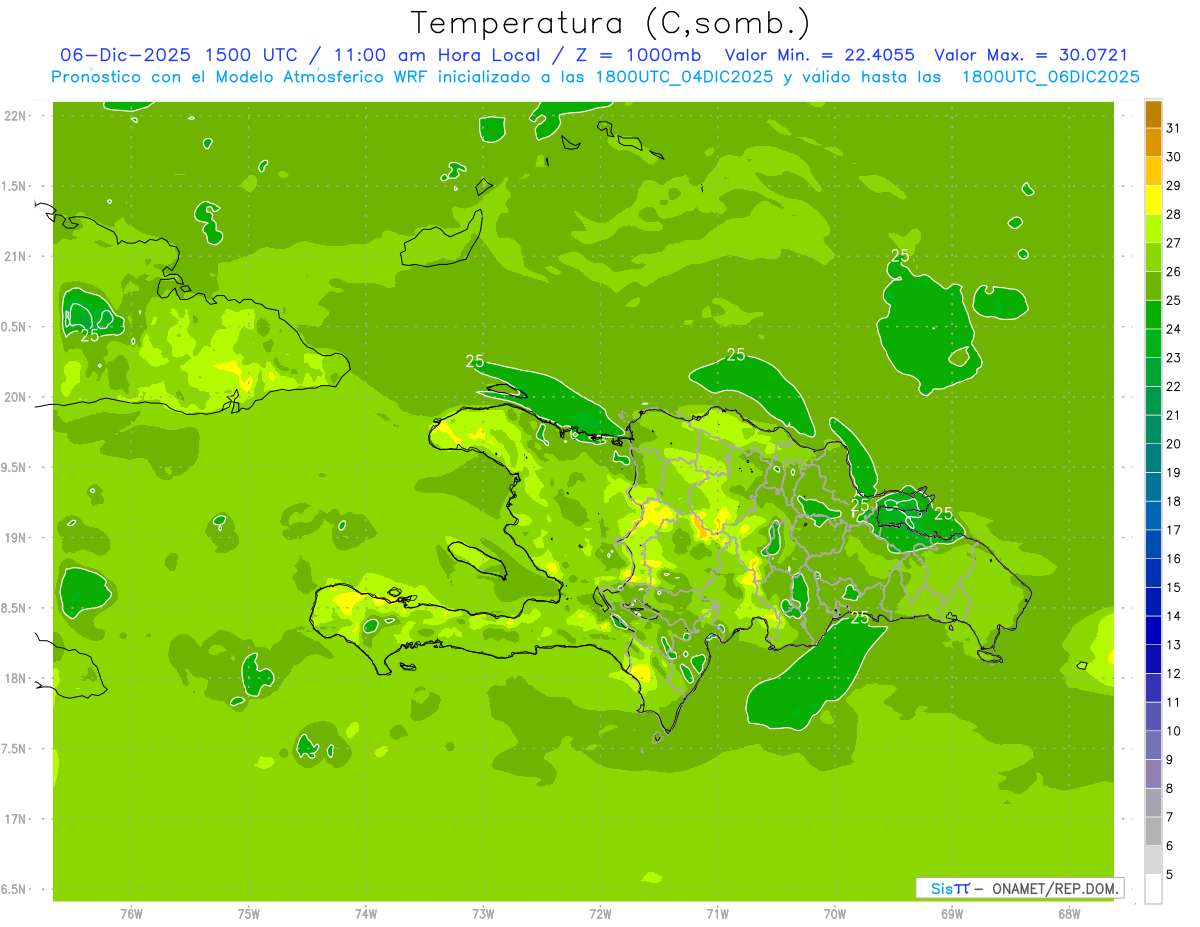Image resolution: width=1200 pixels, height=927 pixels.
Task: Click the green legend band between 24 and 25
Action: (x=1153, y=314)
